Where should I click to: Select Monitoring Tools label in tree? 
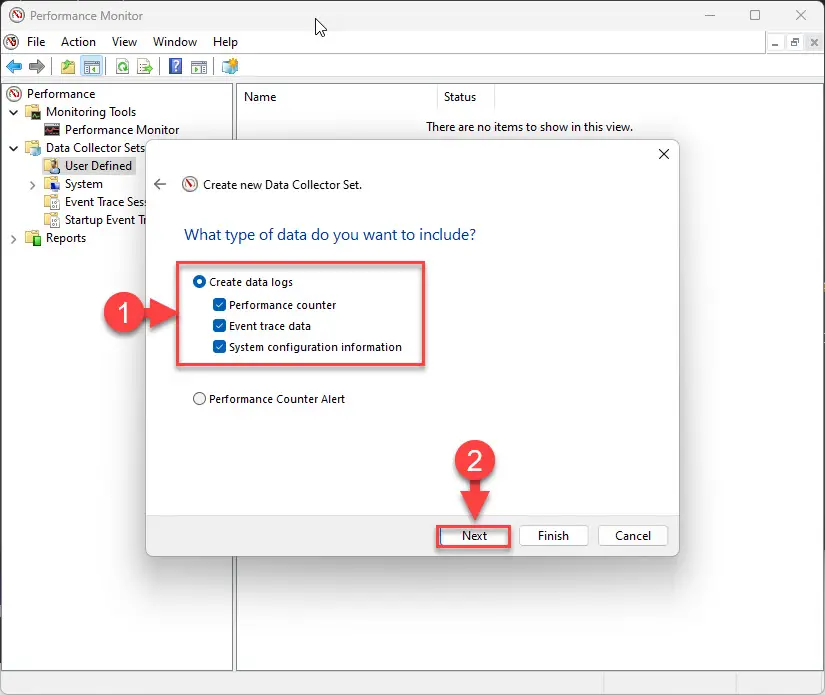[x=91, y=112]
